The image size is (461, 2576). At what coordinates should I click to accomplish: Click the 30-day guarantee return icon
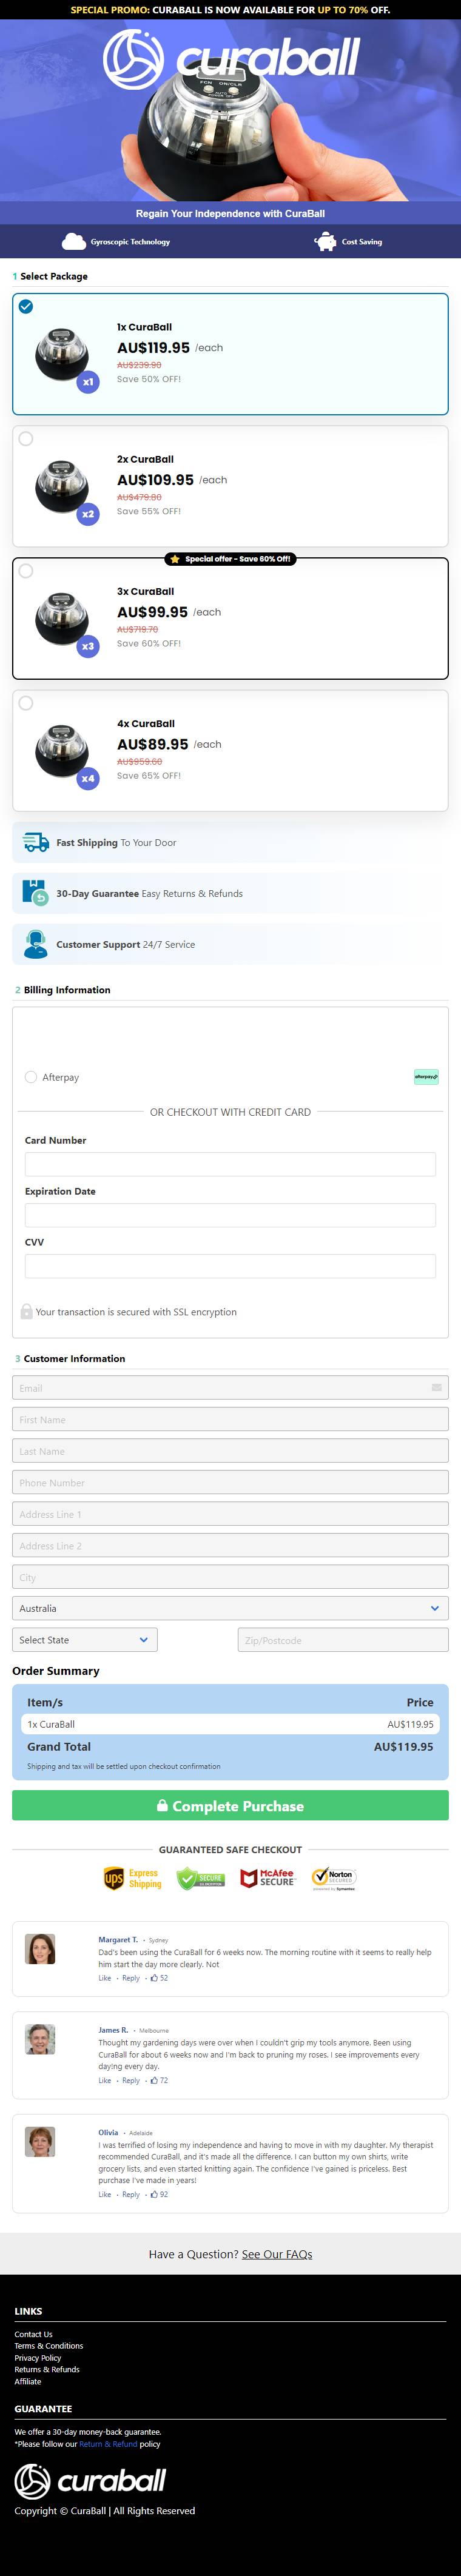pyautogui.click(x=35, y=893)
